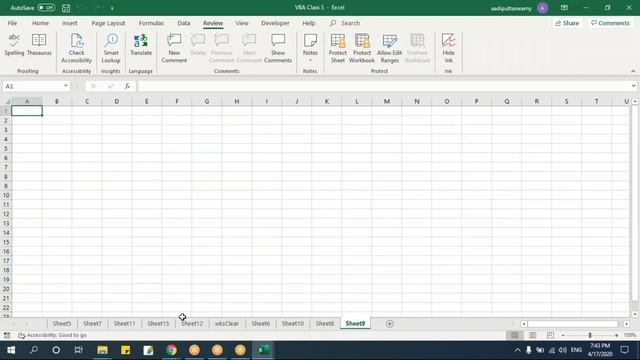Screen dimensions: 640x360
Task: Click the user account avatar
Action: coord(542,8)
